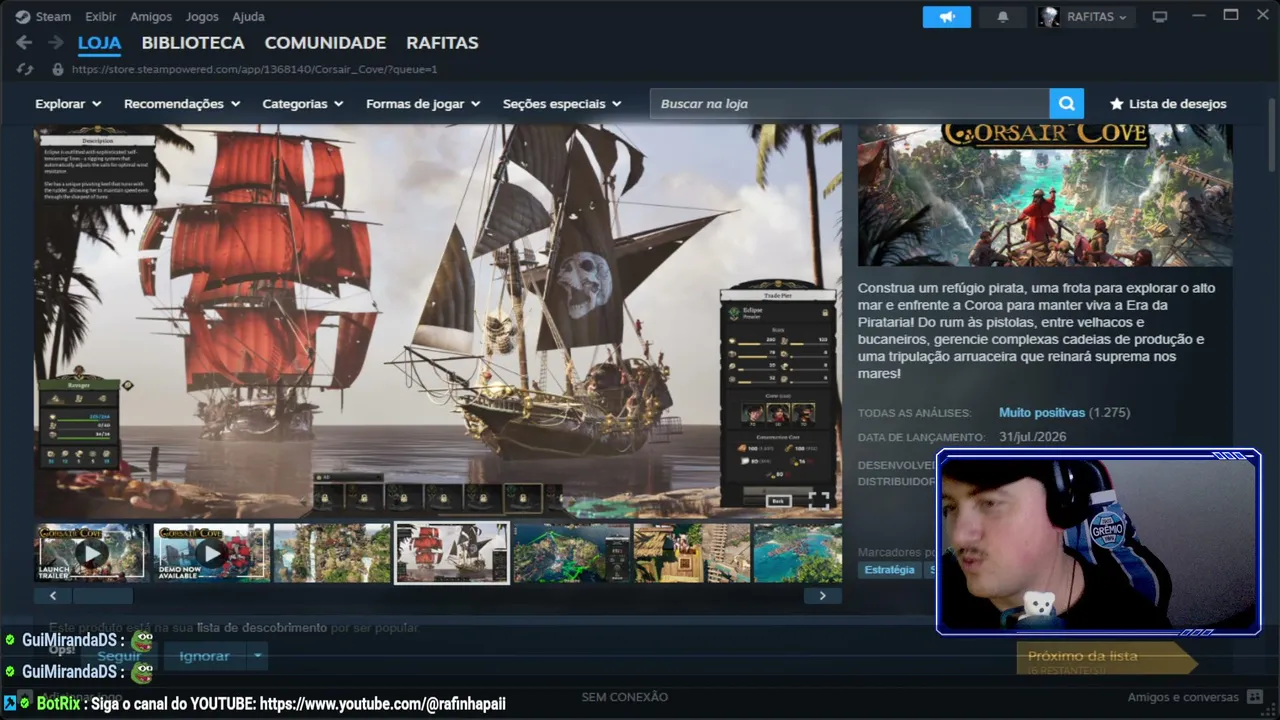Switch to the COMUNIDADE tab
This screenshot has height=720, width=1280.
[325, 43]
